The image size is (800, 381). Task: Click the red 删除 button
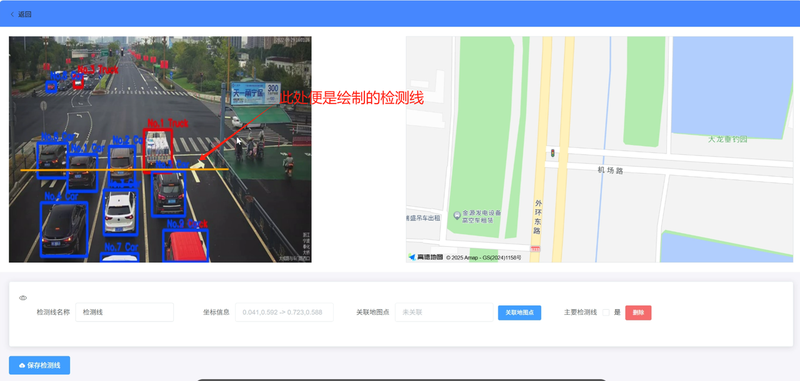coord(638,313)
